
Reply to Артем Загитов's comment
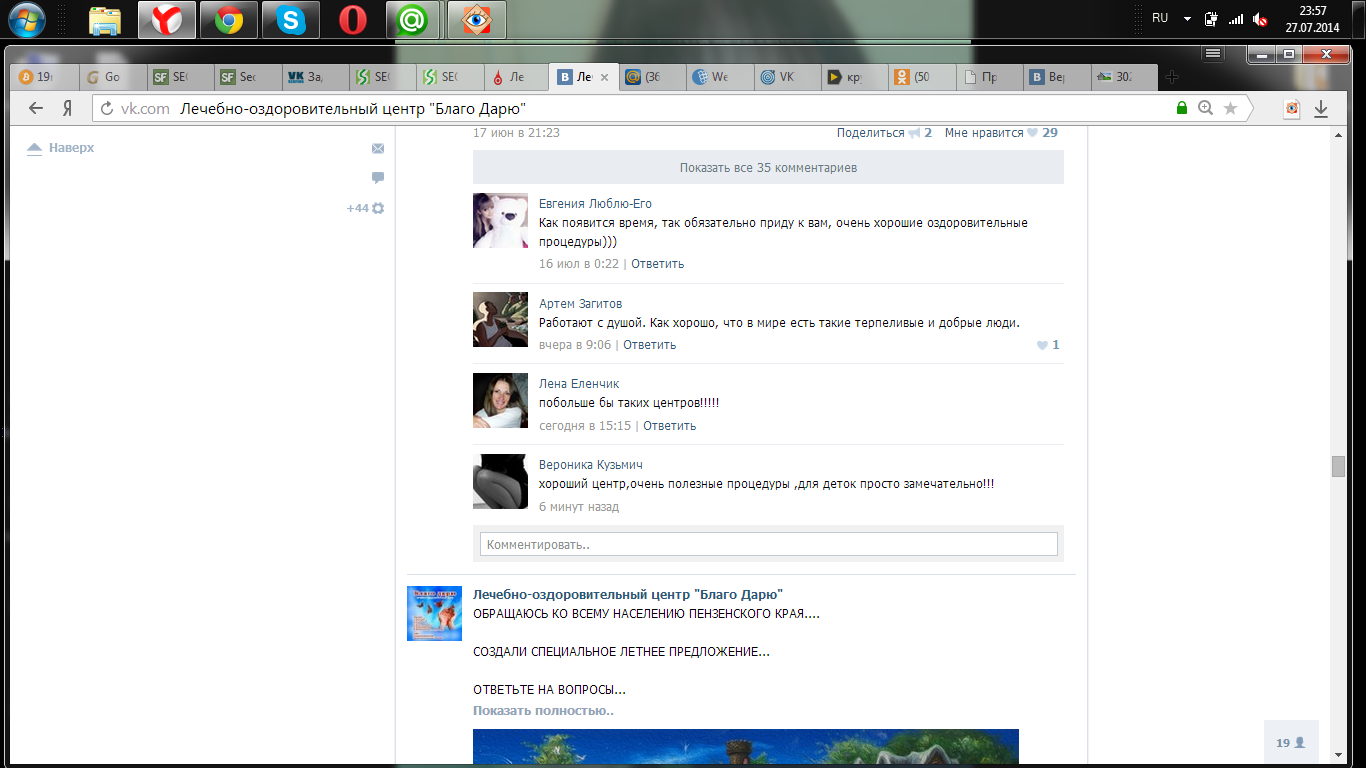click(x=649, y=345)
